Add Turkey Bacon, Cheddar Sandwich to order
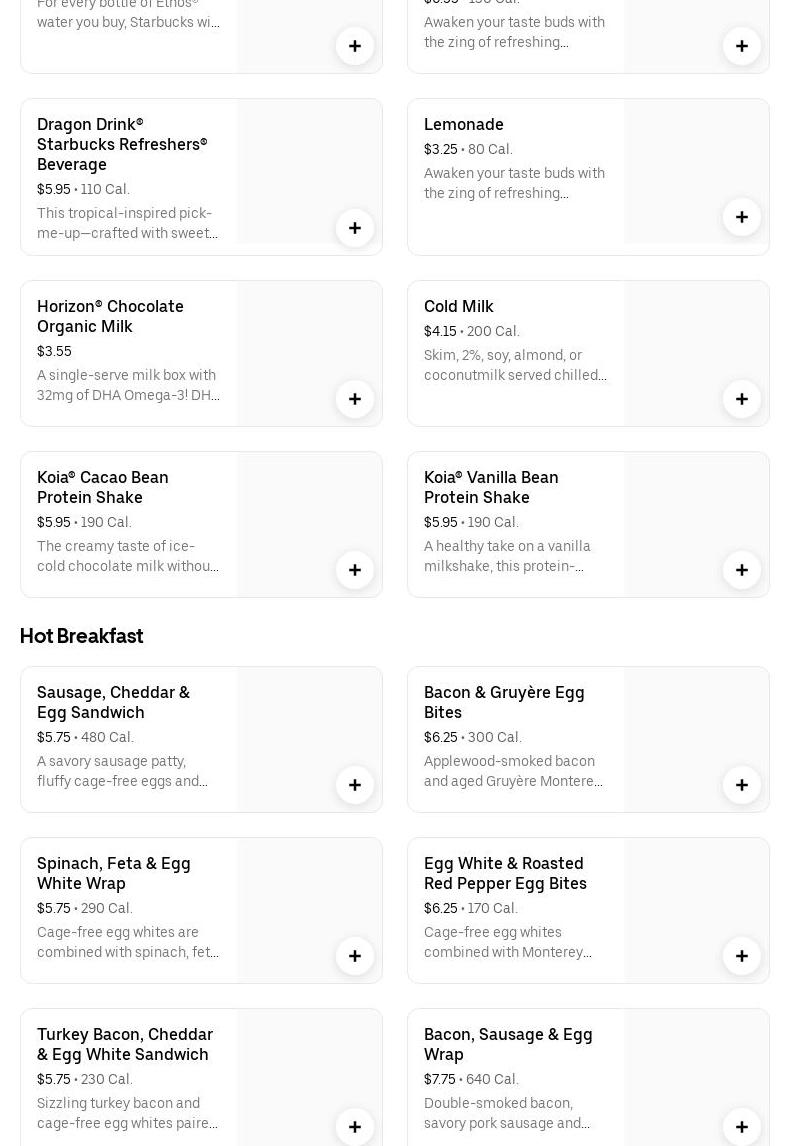804x1146 pixels. click(x=355, y=1127)
